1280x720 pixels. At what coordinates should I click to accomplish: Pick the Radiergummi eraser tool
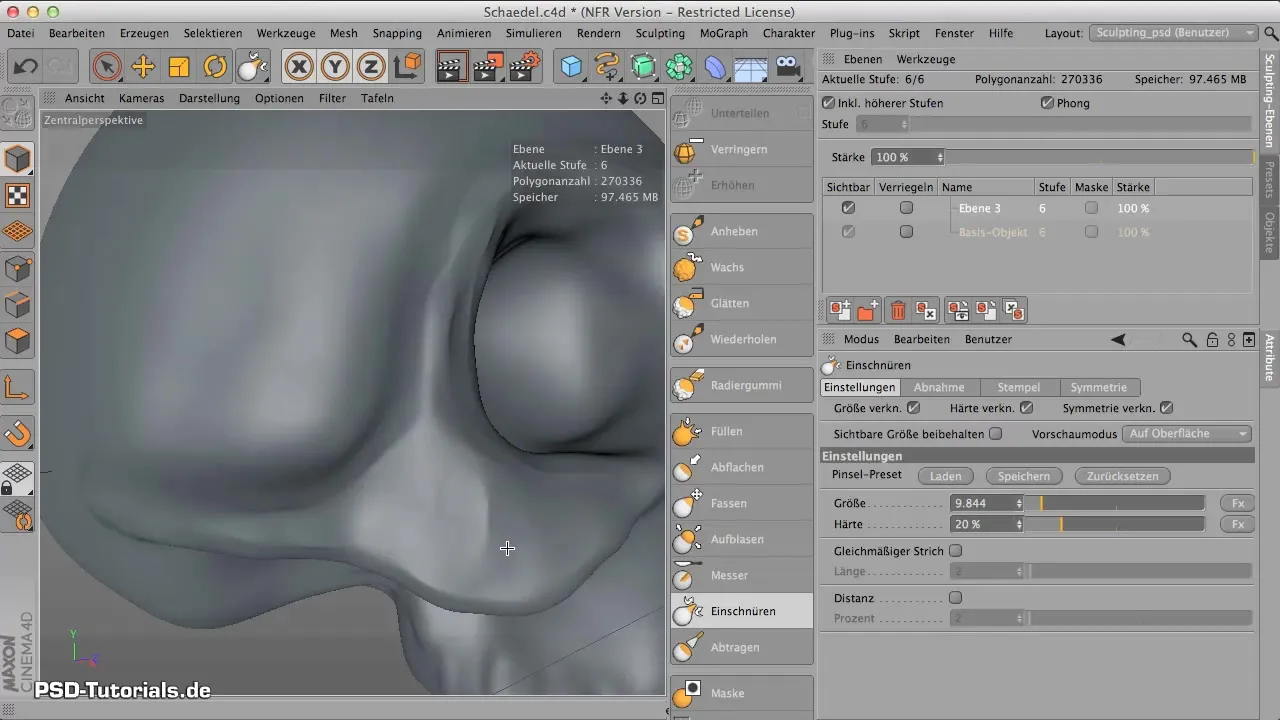pos(741,385)
